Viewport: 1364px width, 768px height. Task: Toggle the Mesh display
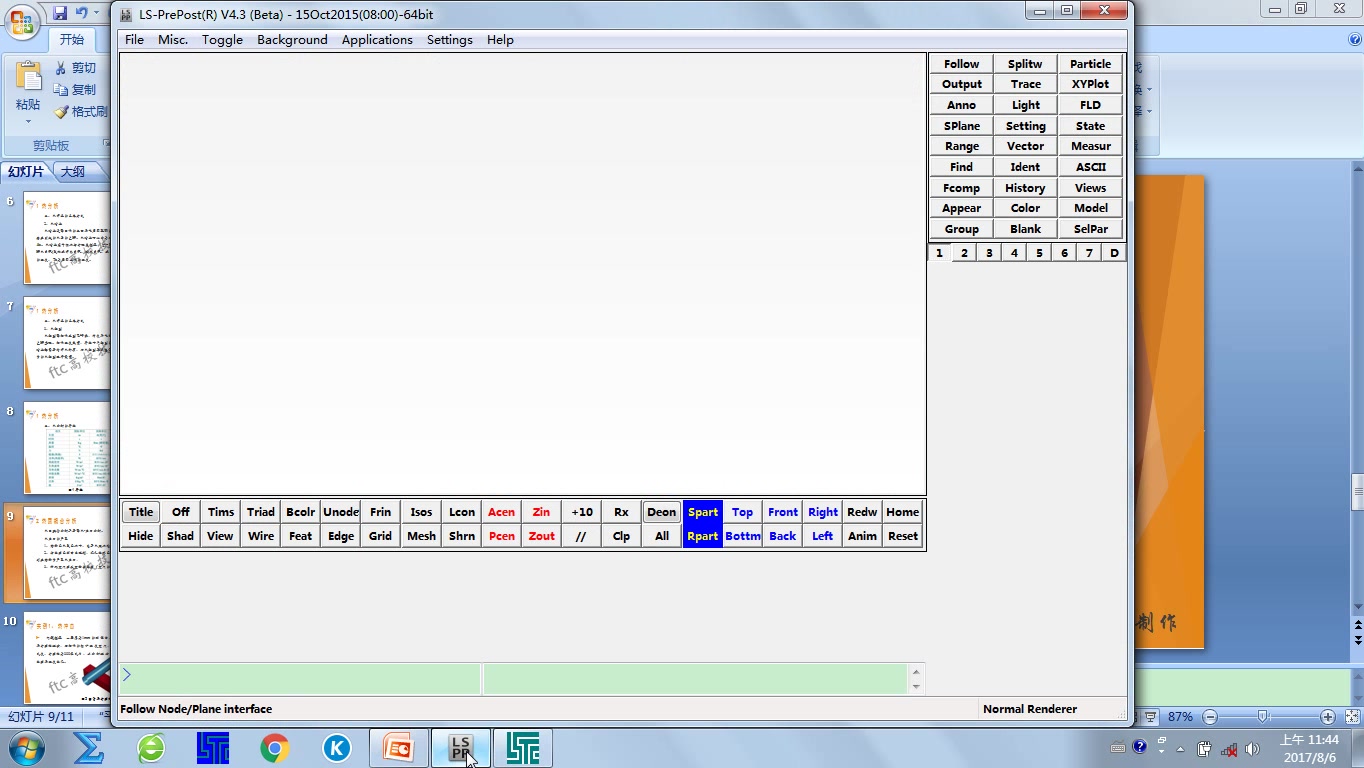point(421,536)
